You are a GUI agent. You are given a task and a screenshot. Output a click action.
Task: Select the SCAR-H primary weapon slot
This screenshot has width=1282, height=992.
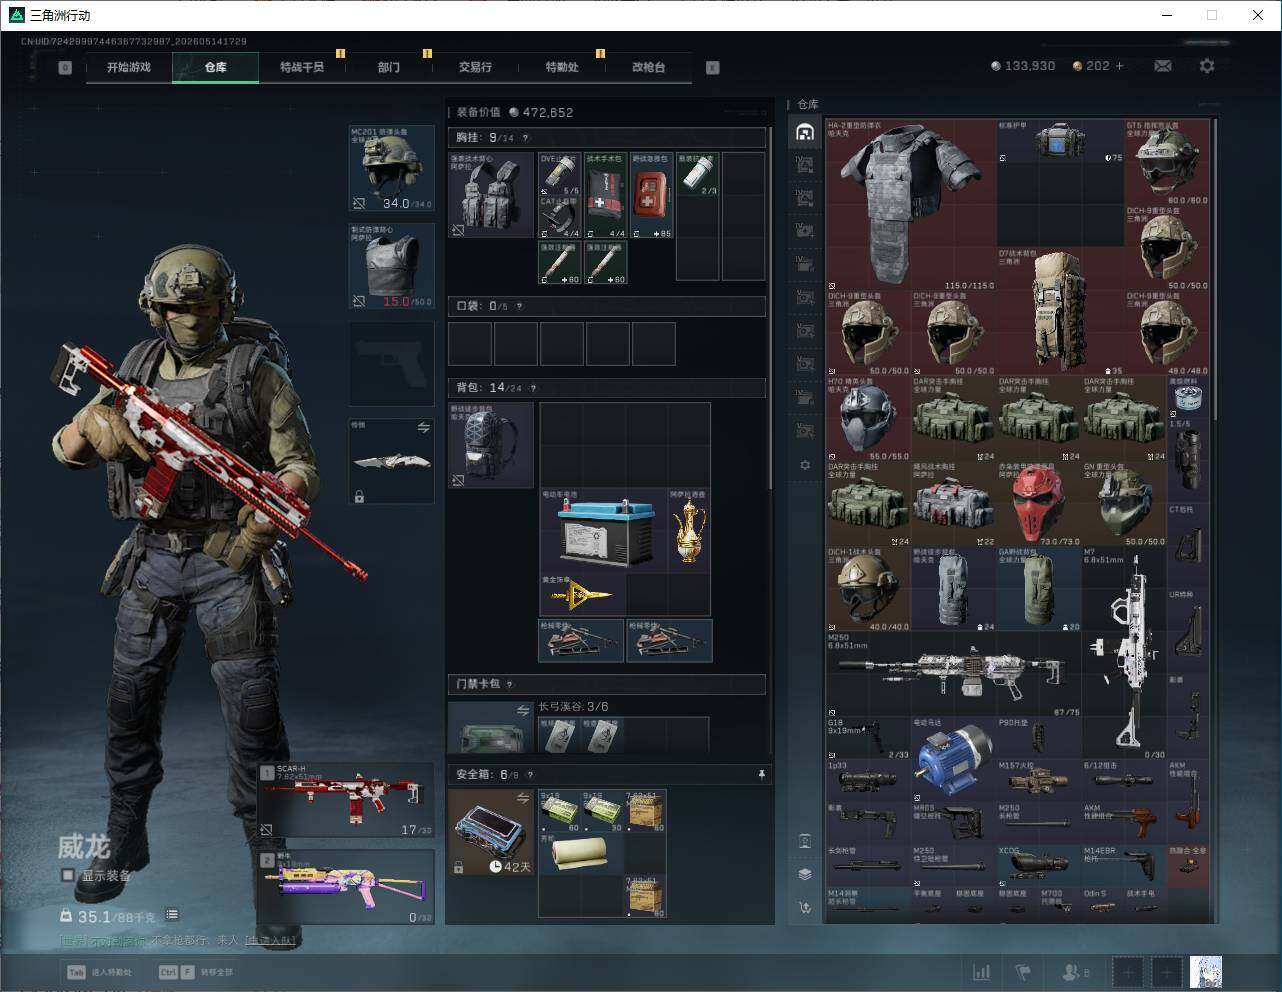pos(346,800)
